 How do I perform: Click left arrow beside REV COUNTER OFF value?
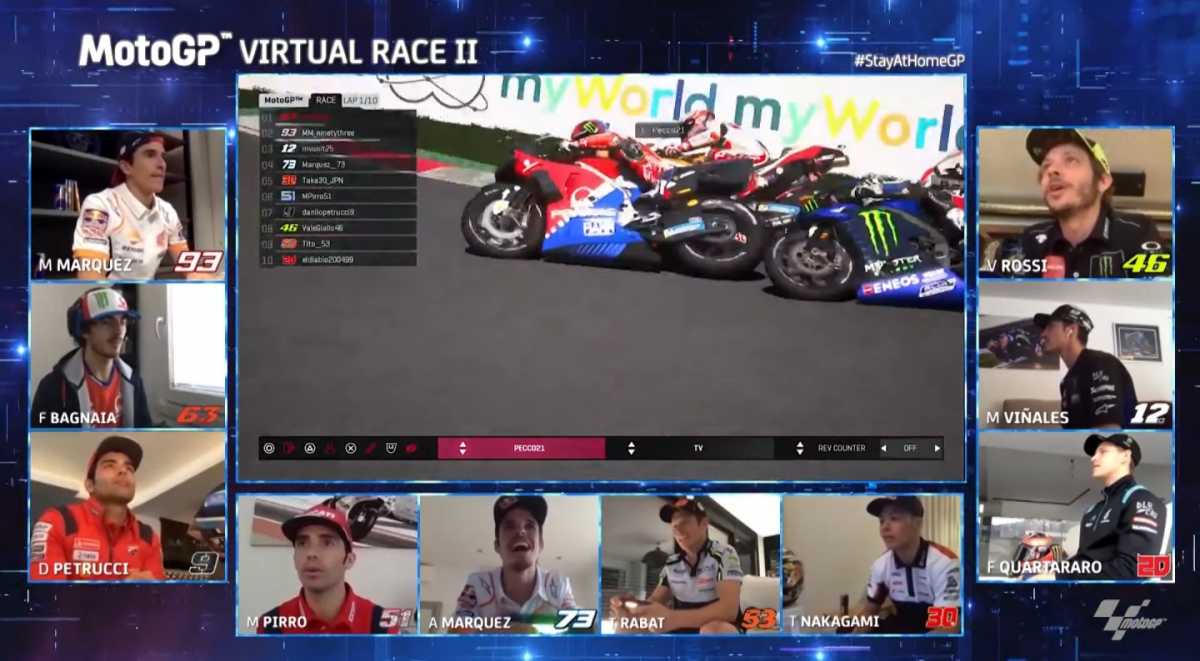(x=883, y=448)
